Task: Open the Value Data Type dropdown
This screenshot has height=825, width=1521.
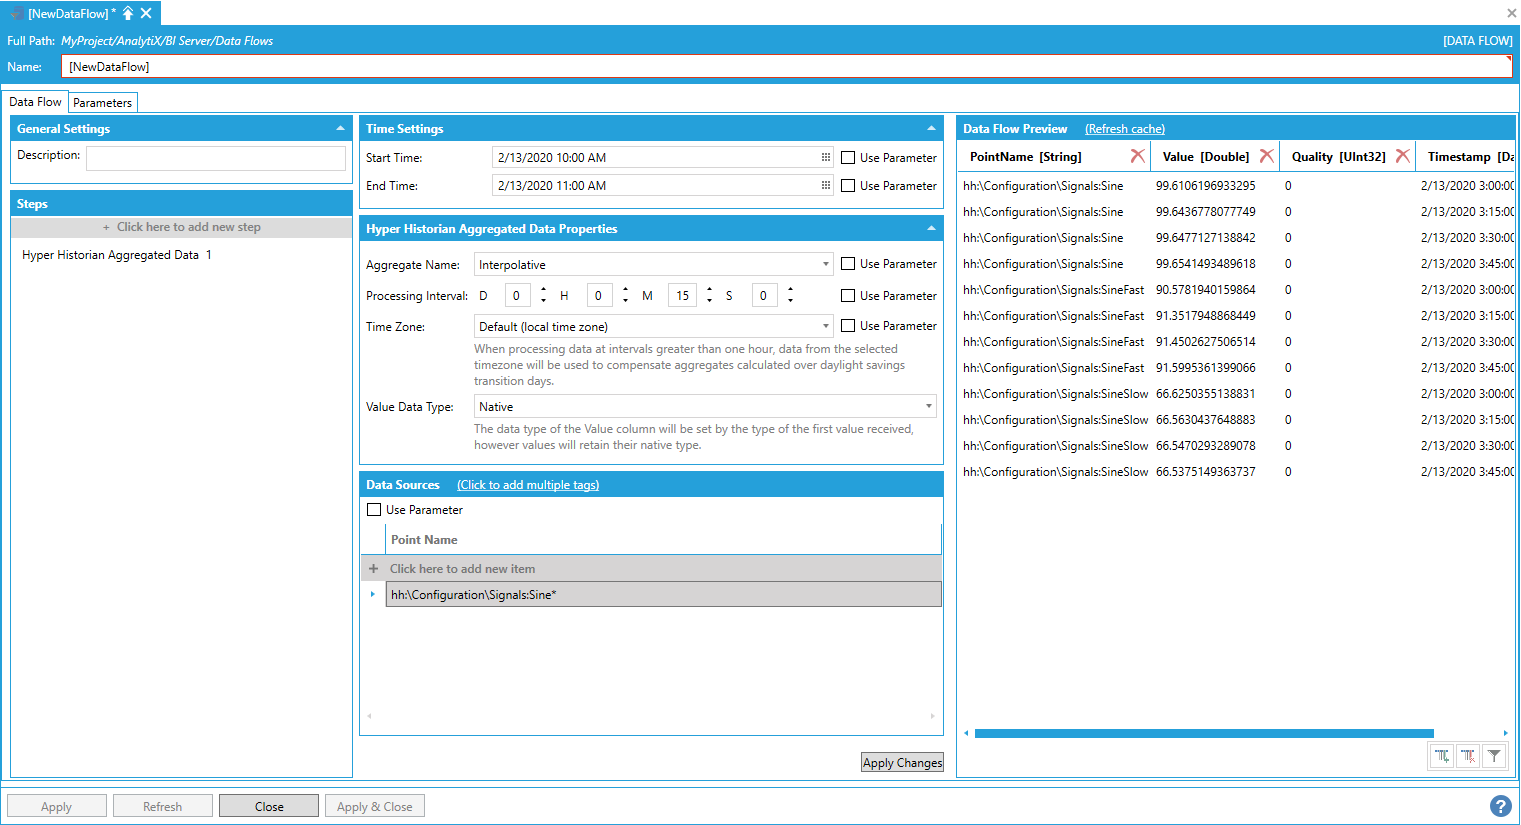Action: pos(928,407)
